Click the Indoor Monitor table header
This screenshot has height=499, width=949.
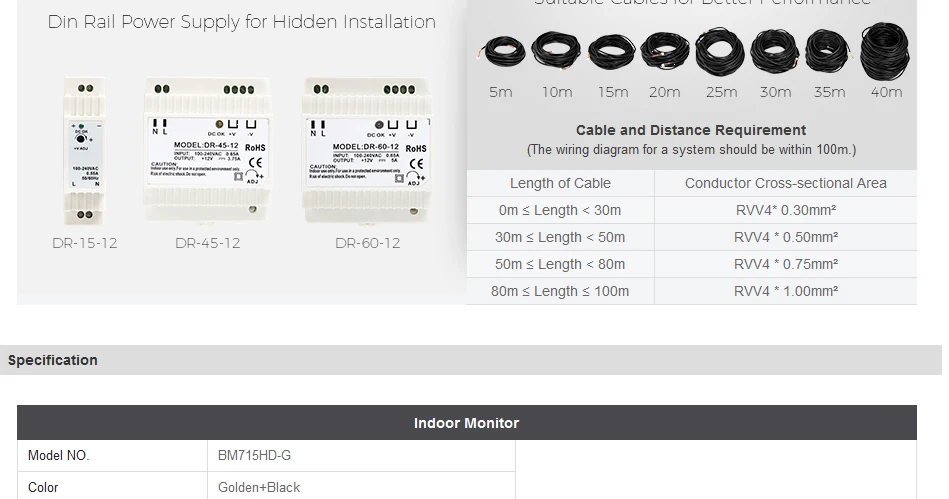[467, 423]
